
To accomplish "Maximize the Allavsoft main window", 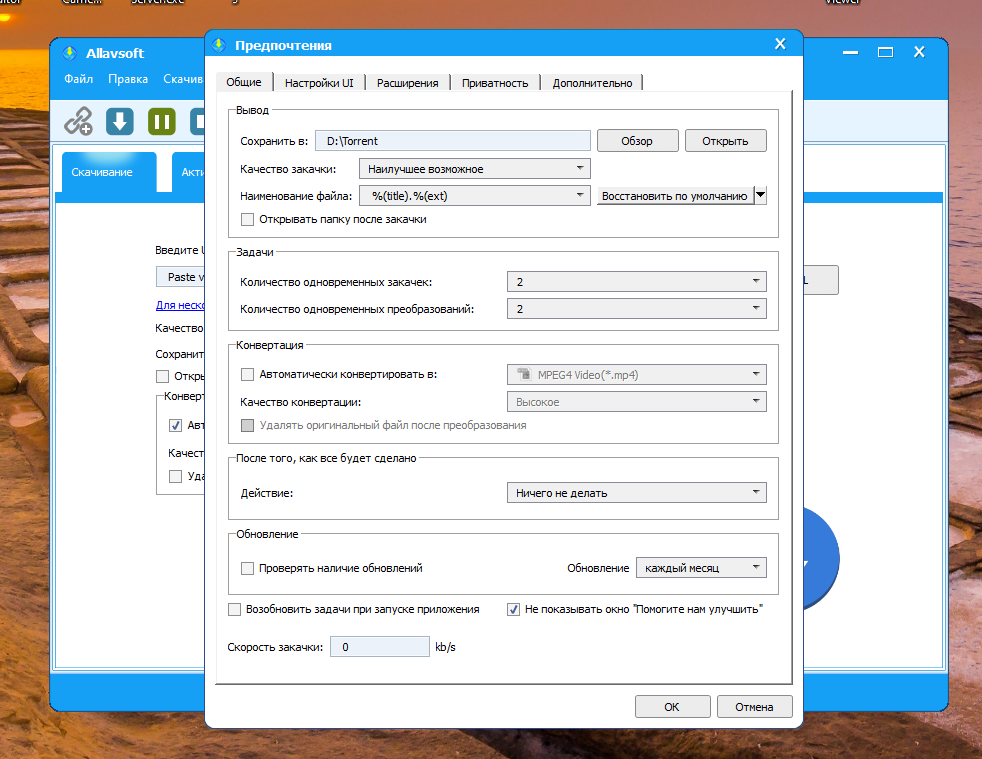I will [x=884, y=52].
